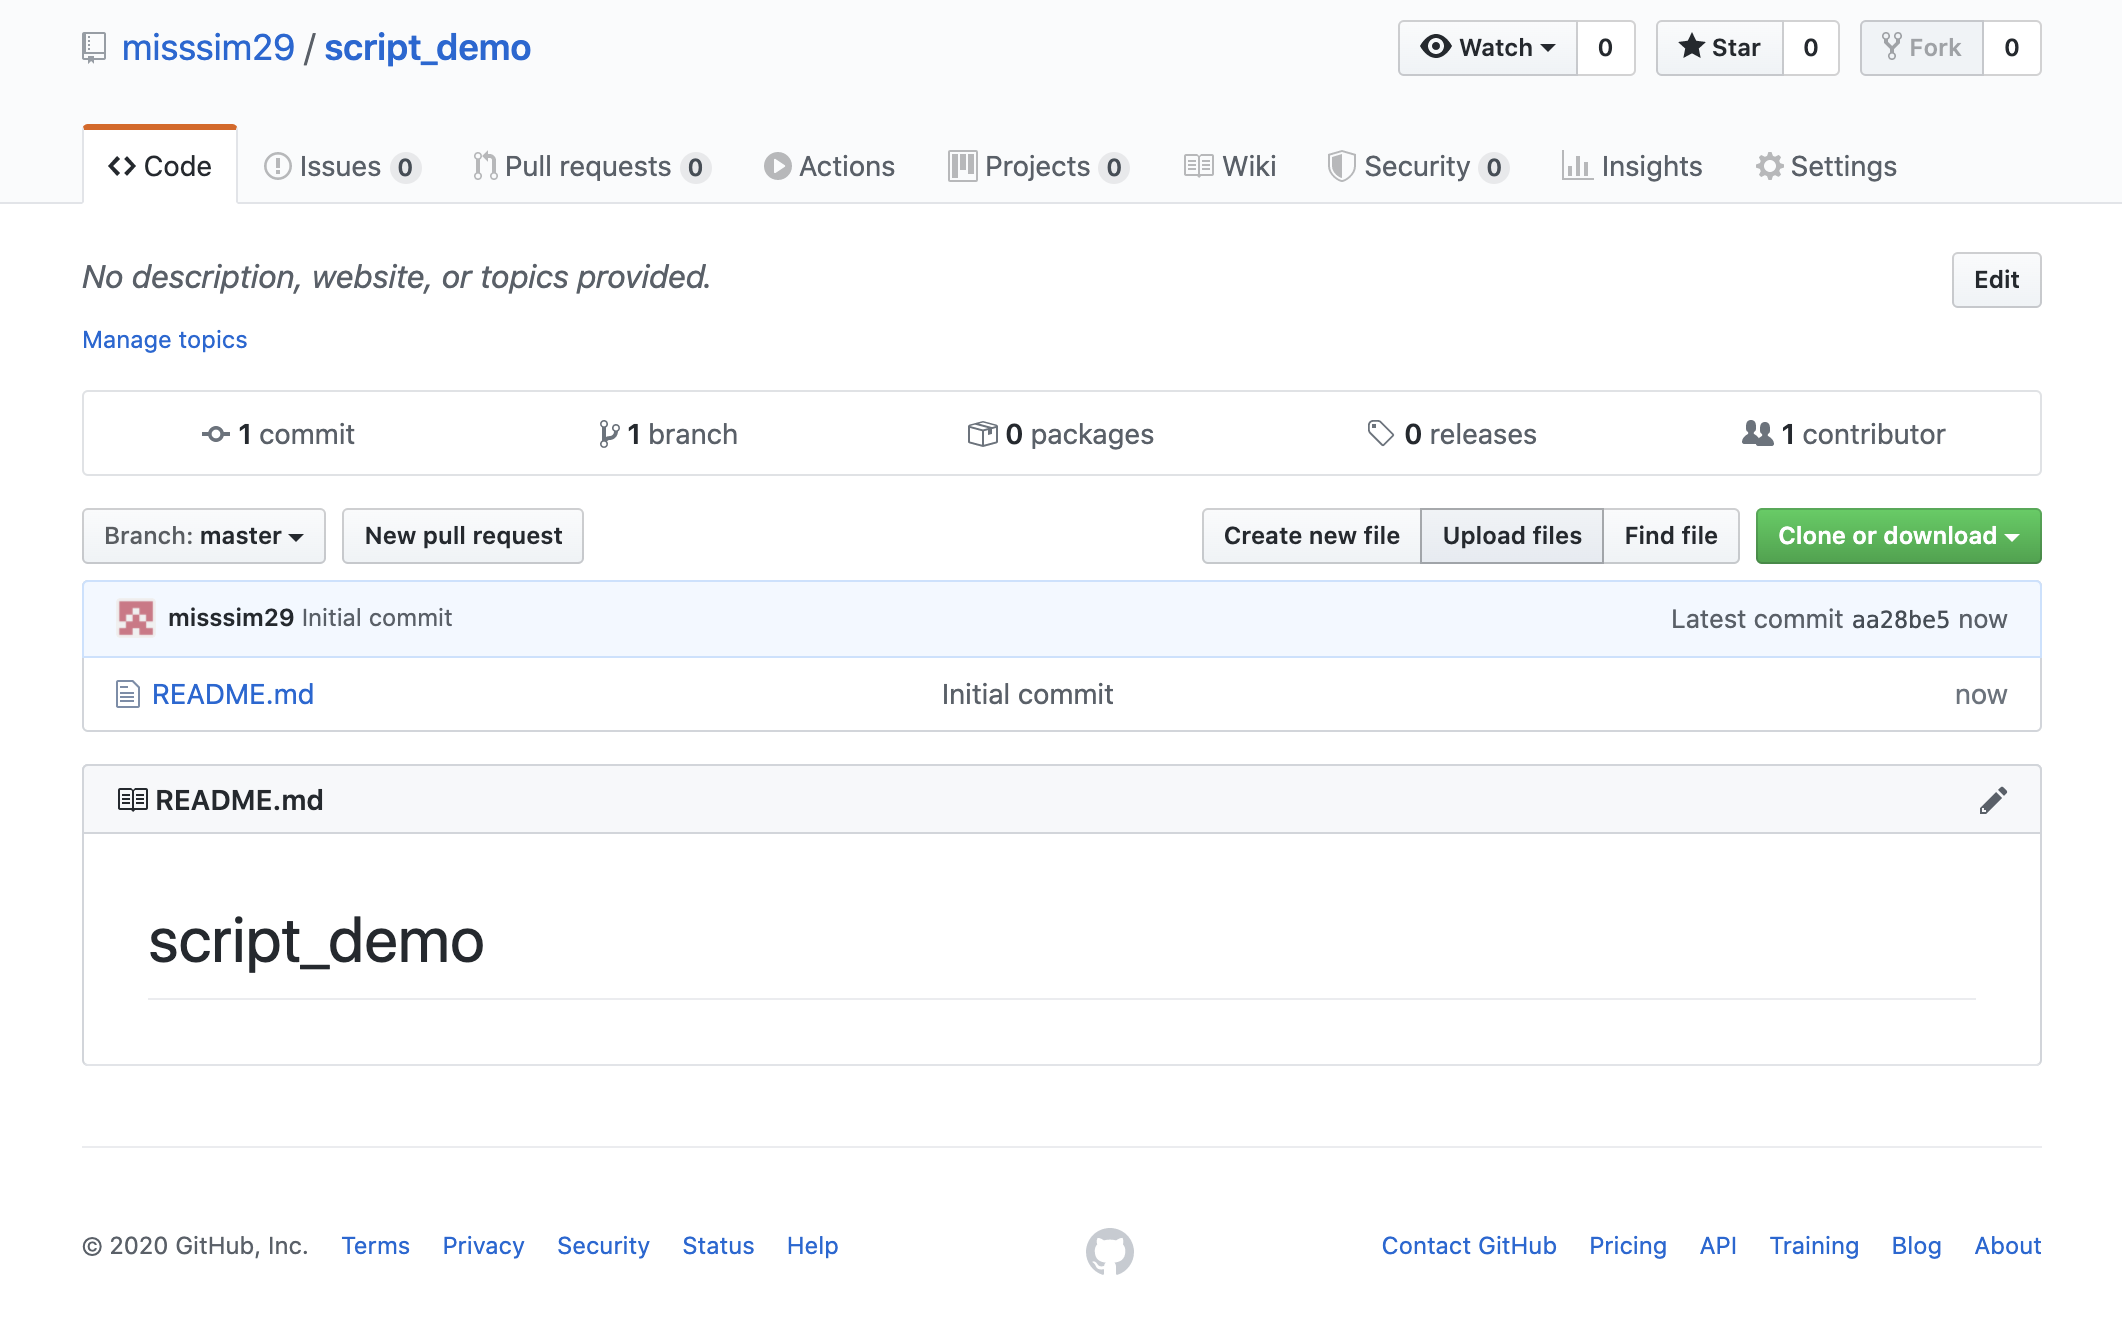Screen dimensions: 2122x1338
Task: Expand the Branch: master selector
Action: point(204,536)
